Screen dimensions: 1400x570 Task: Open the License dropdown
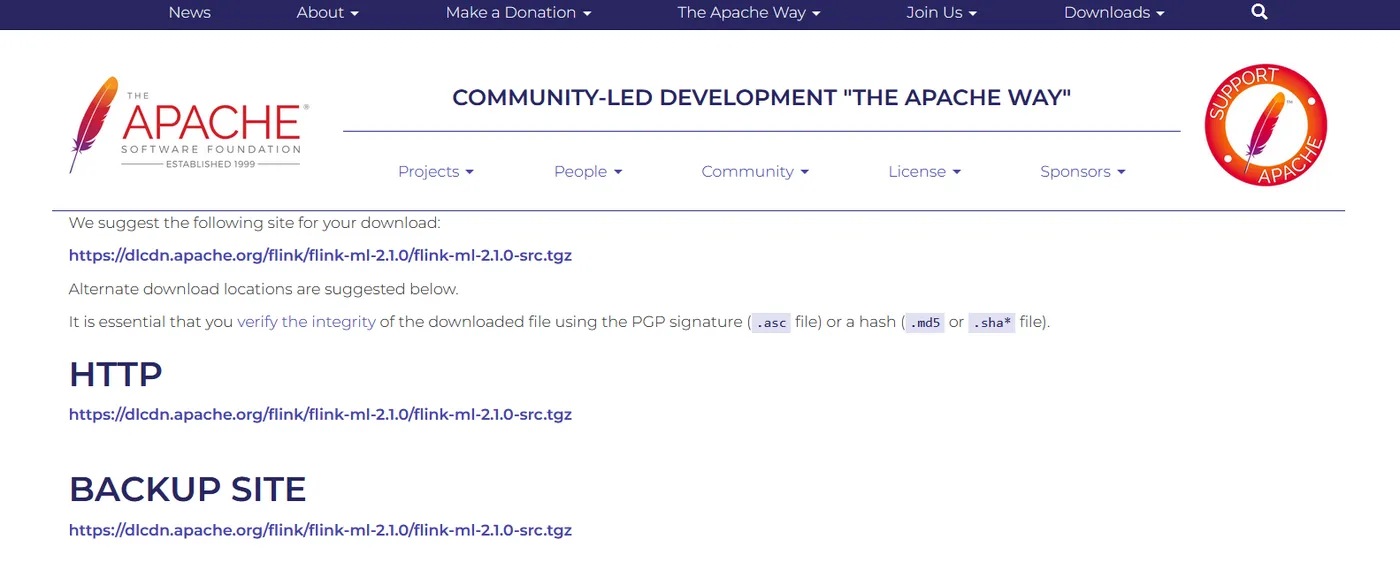coord(924,172)
